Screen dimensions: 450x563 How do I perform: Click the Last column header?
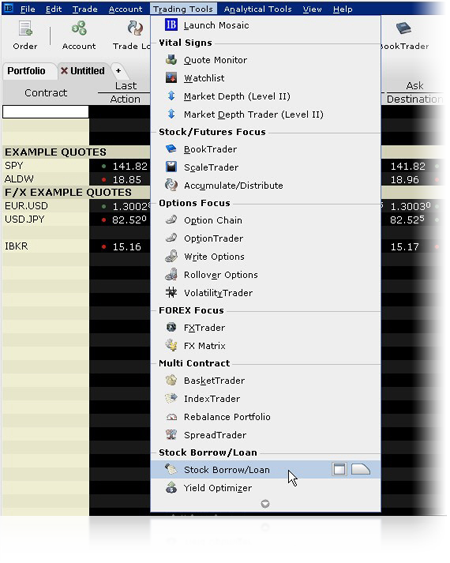[126, 85]
